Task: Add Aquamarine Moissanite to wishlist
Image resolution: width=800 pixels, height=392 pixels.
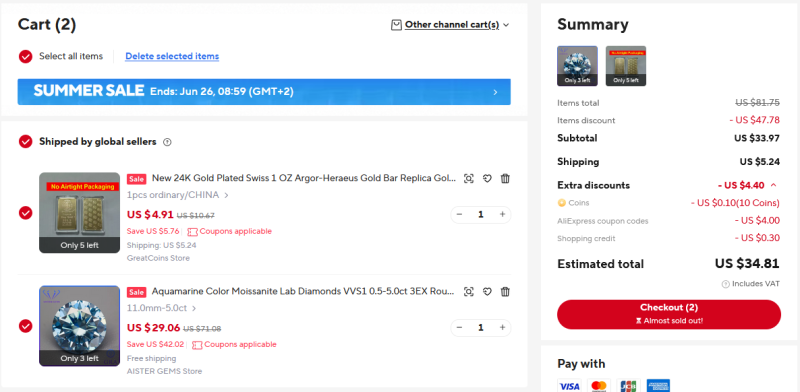Action: tap(487, 292)
